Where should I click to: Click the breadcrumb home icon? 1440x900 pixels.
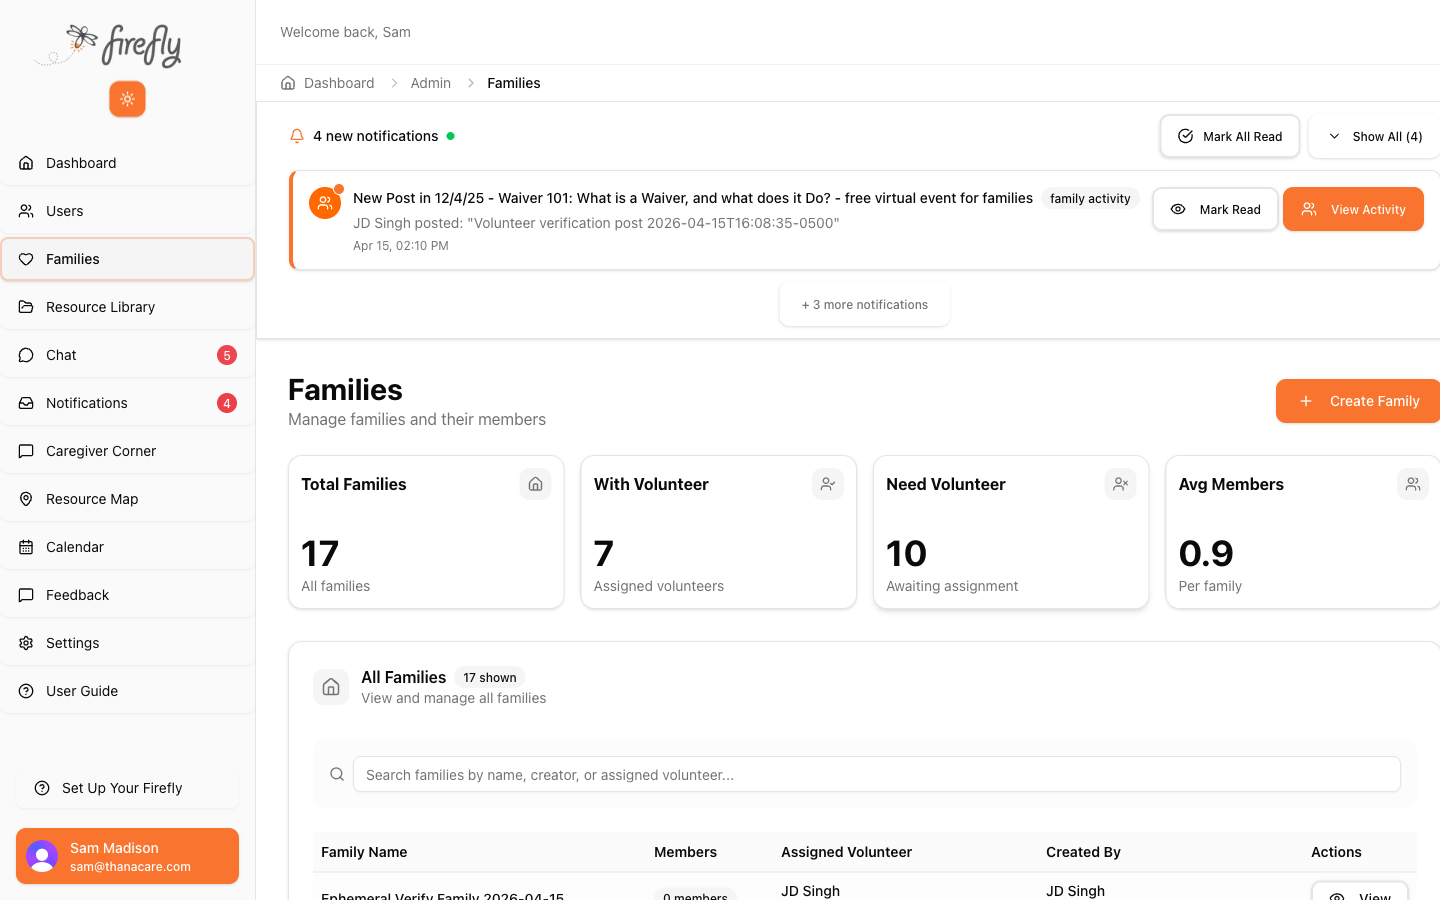click(288, 83)
